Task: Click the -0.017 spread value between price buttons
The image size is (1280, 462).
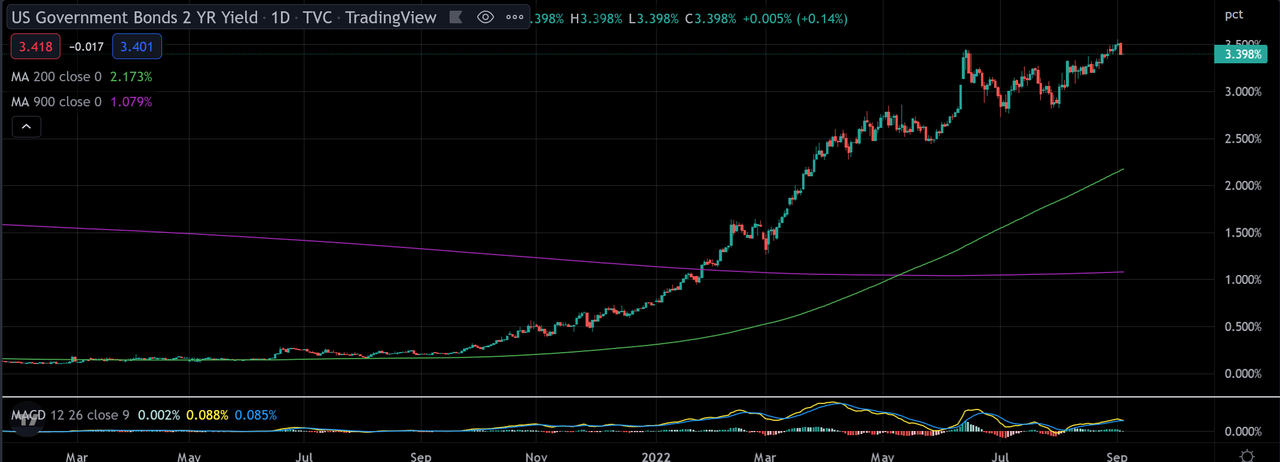Action: (87, 45)
